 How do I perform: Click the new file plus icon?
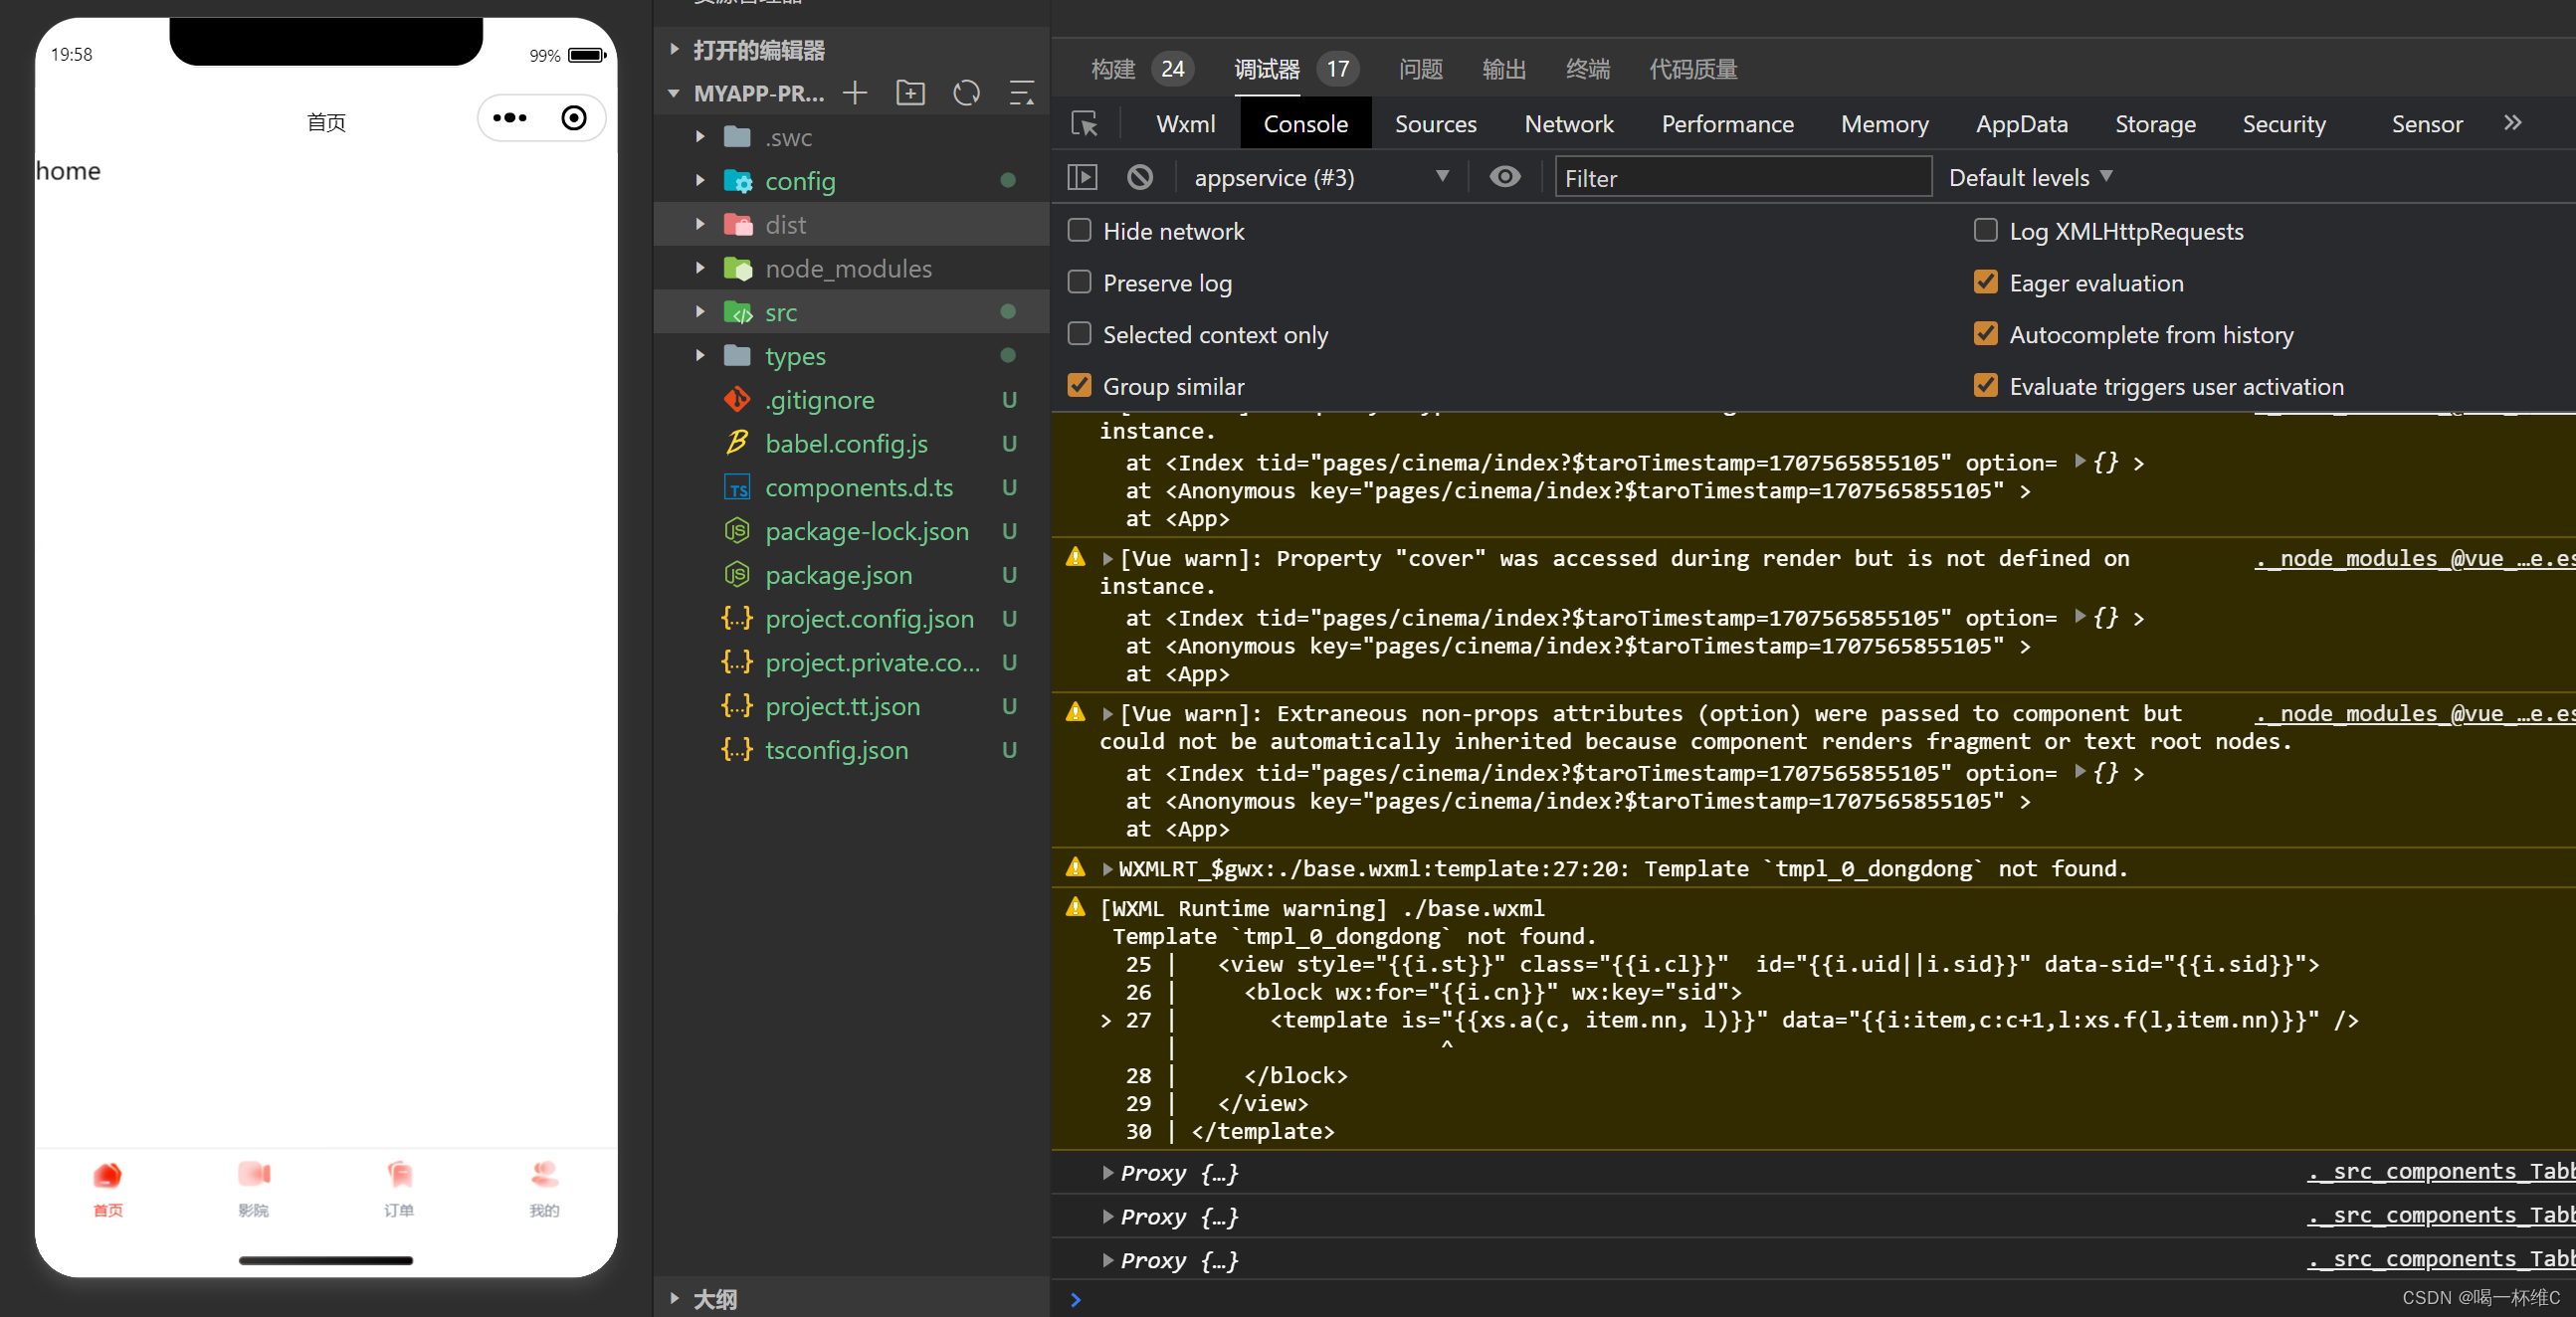(x=855, y=94)
